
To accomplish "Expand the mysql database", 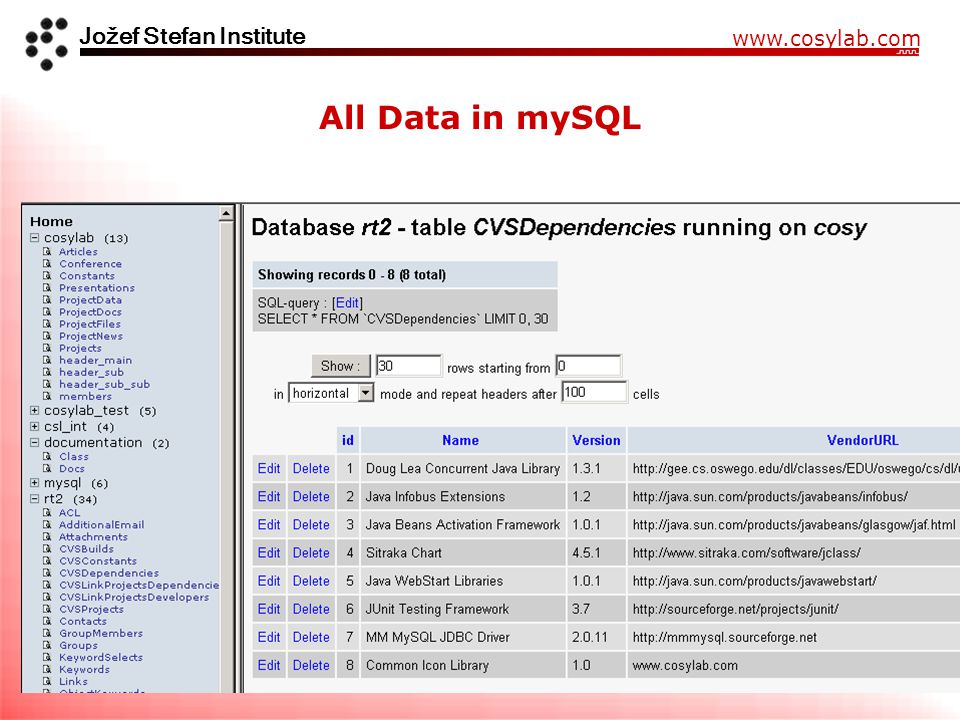I will point(34,482).
